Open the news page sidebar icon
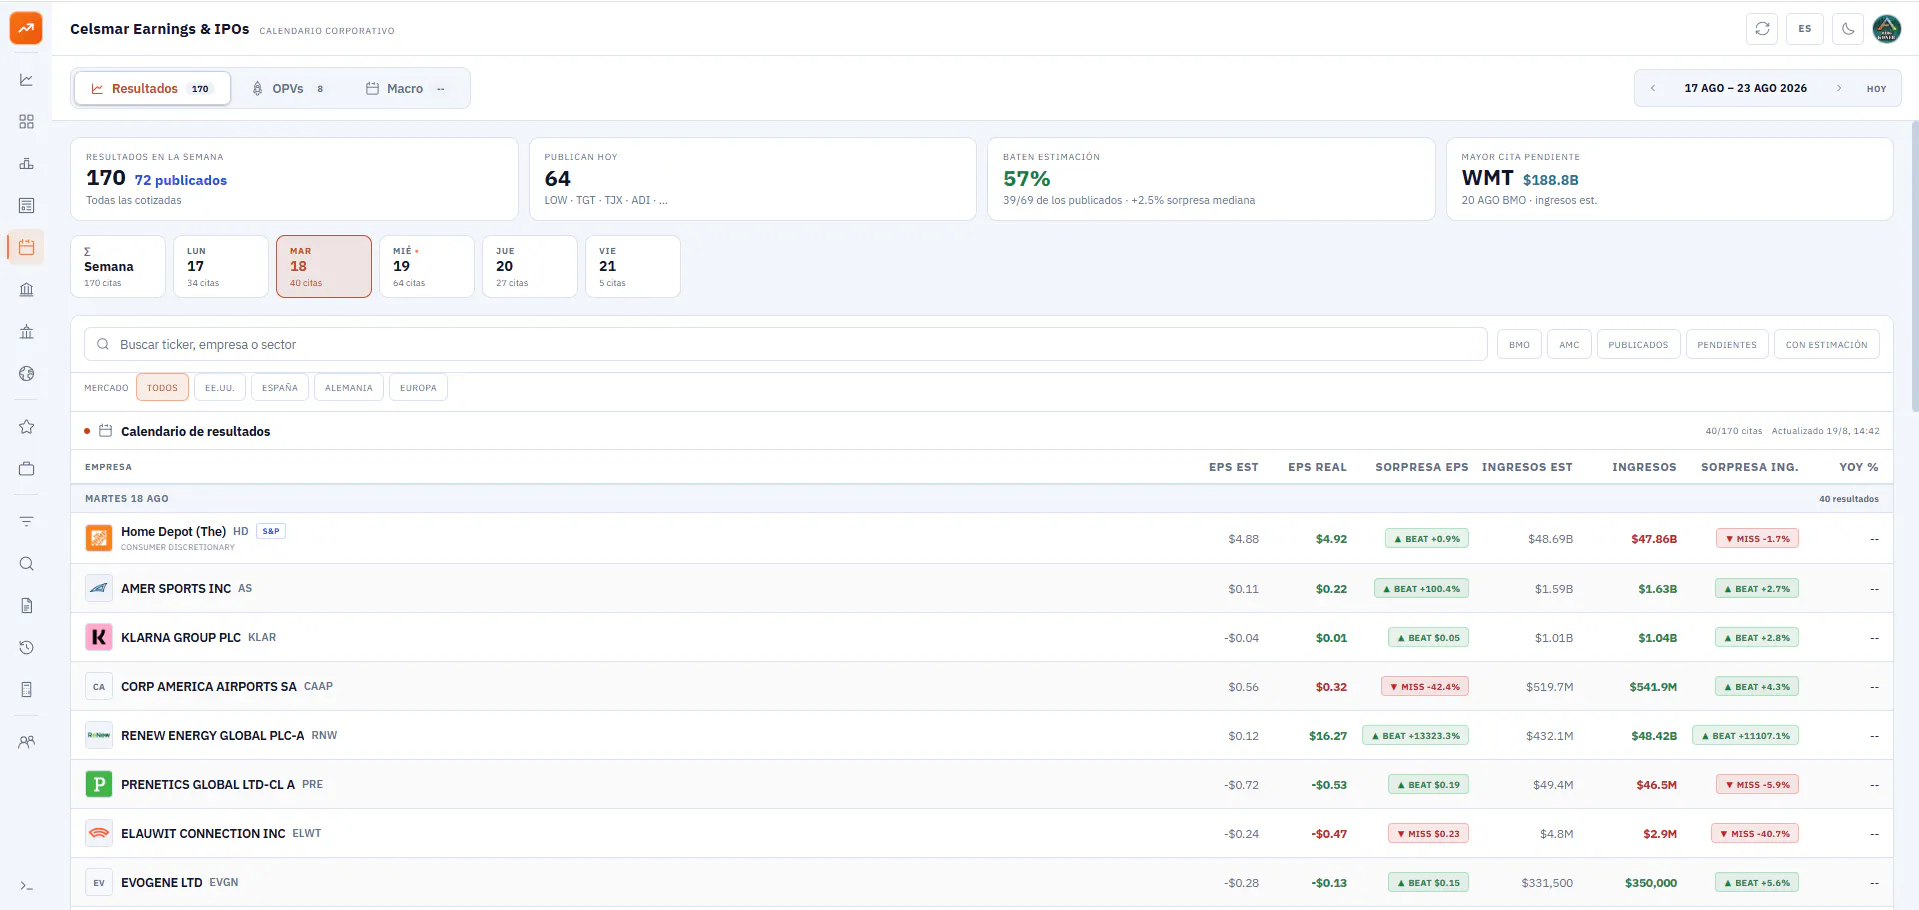 (x=27, y=206)
